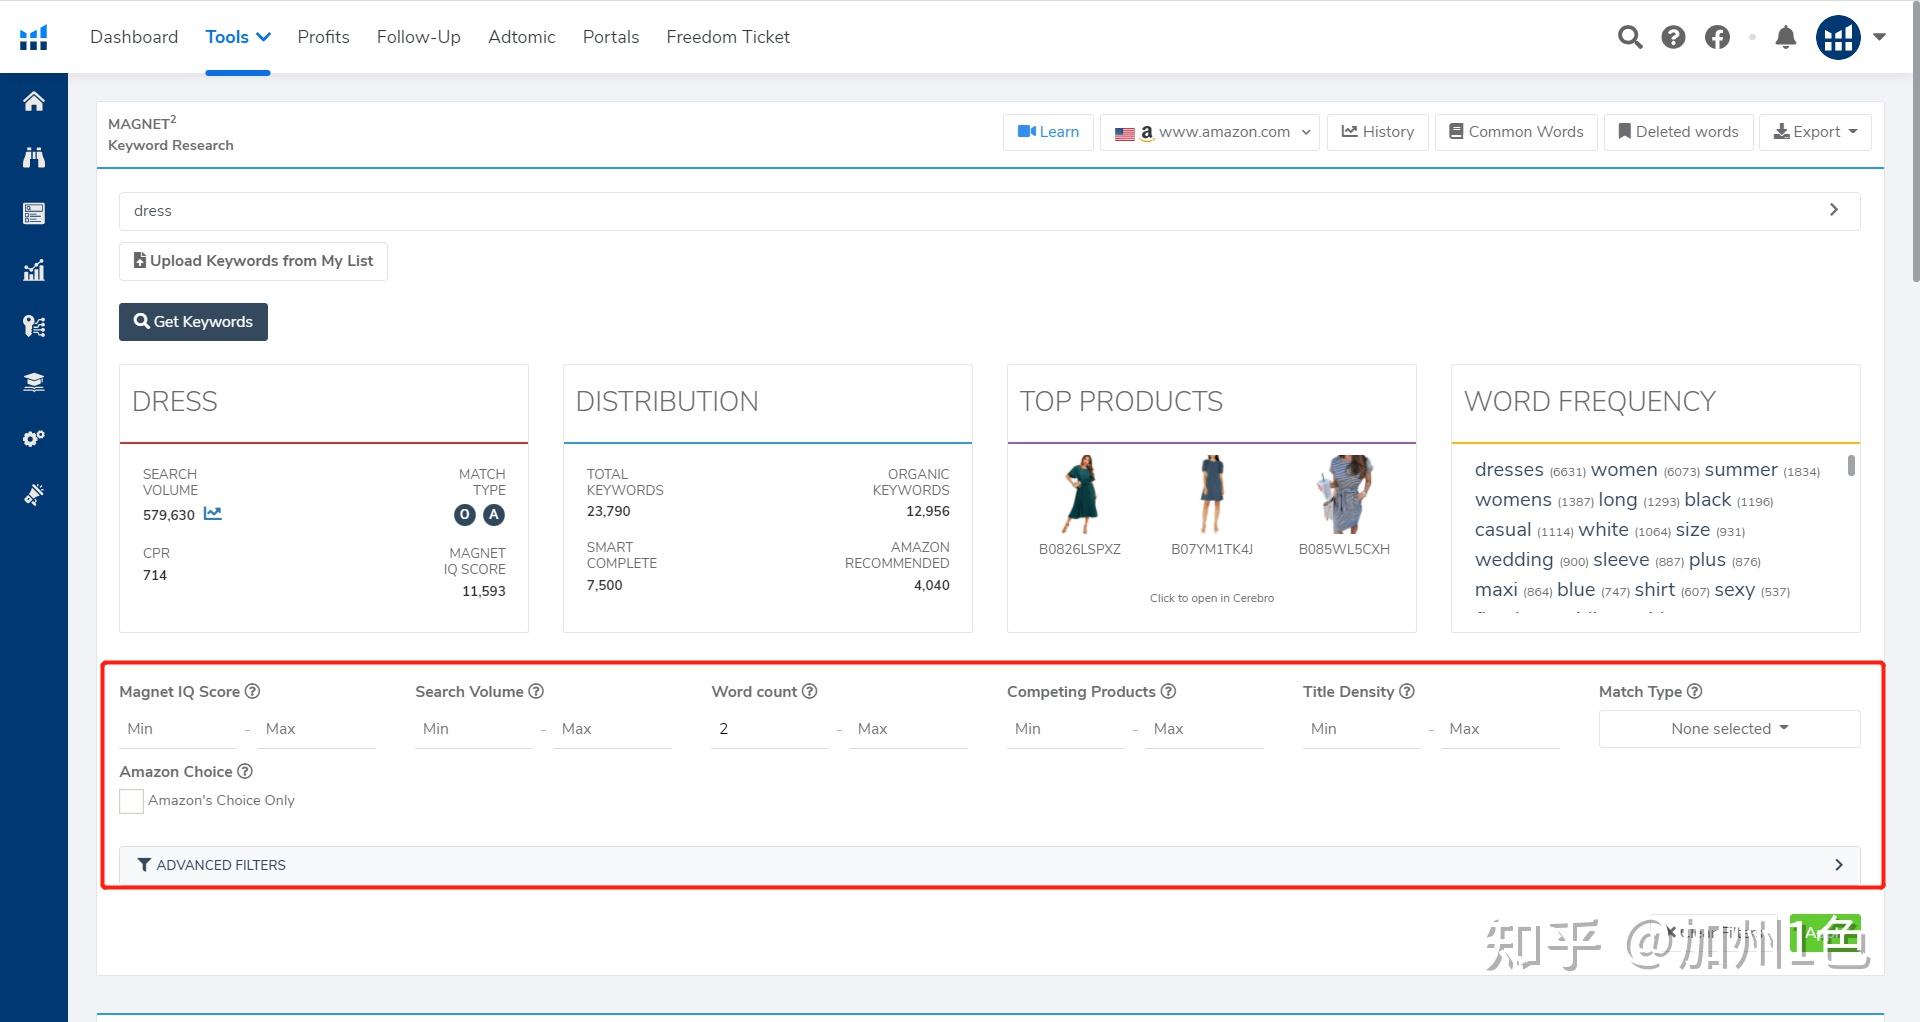Change the www.amazon.com marketplace dropdown
Viewport: 1920px width, 1022px height.
(1210, 132)
